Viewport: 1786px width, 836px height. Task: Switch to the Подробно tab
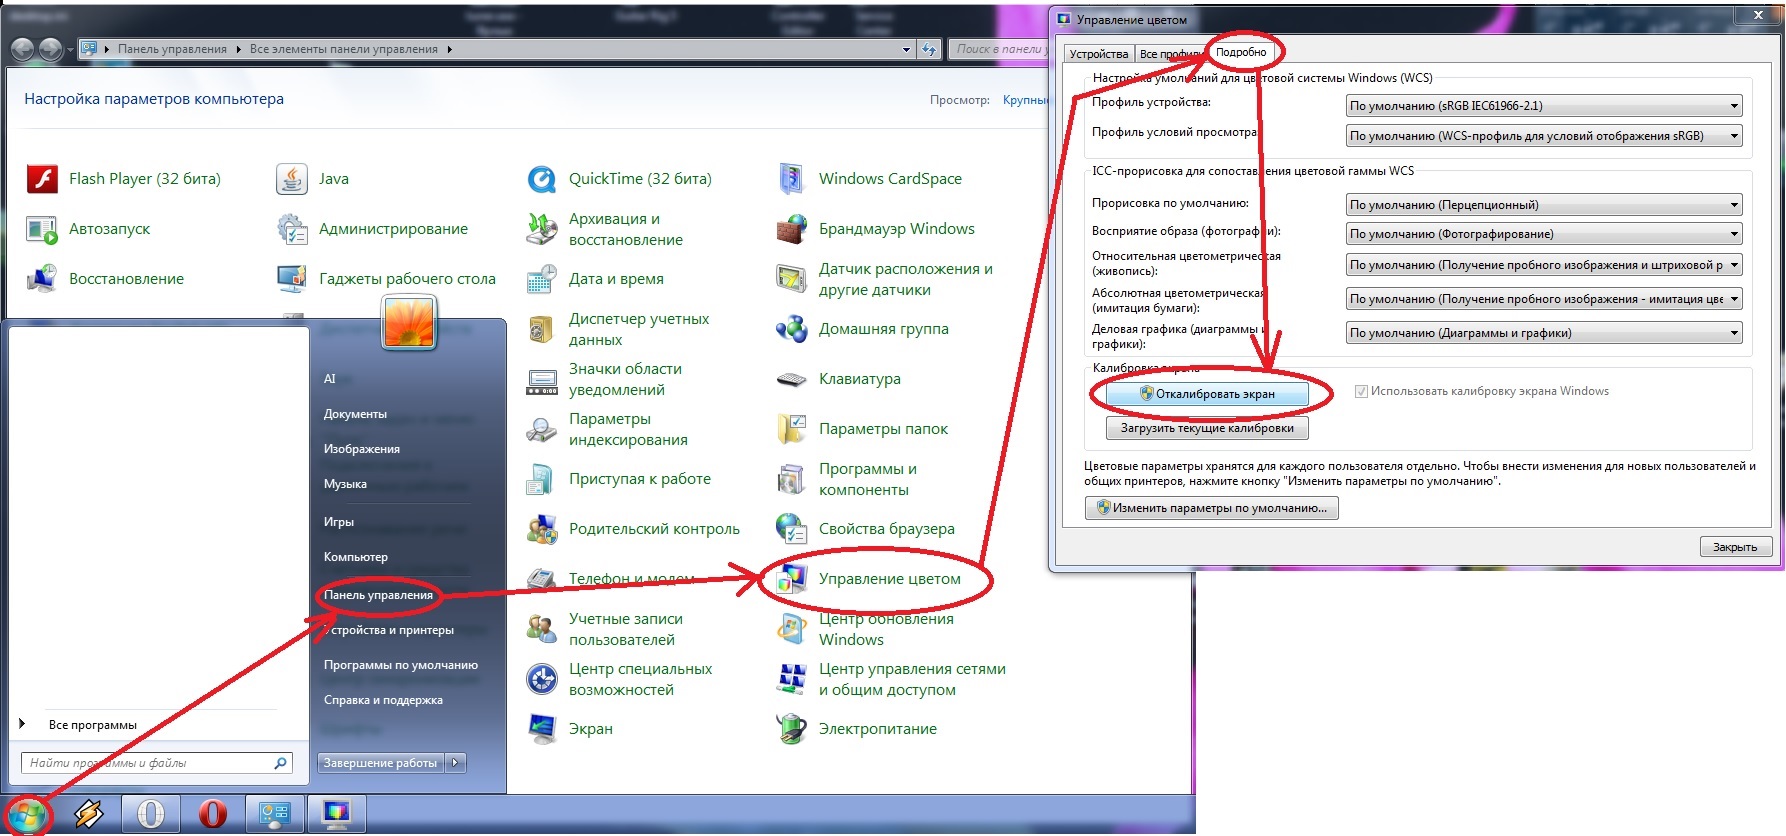pos(1241,52)
